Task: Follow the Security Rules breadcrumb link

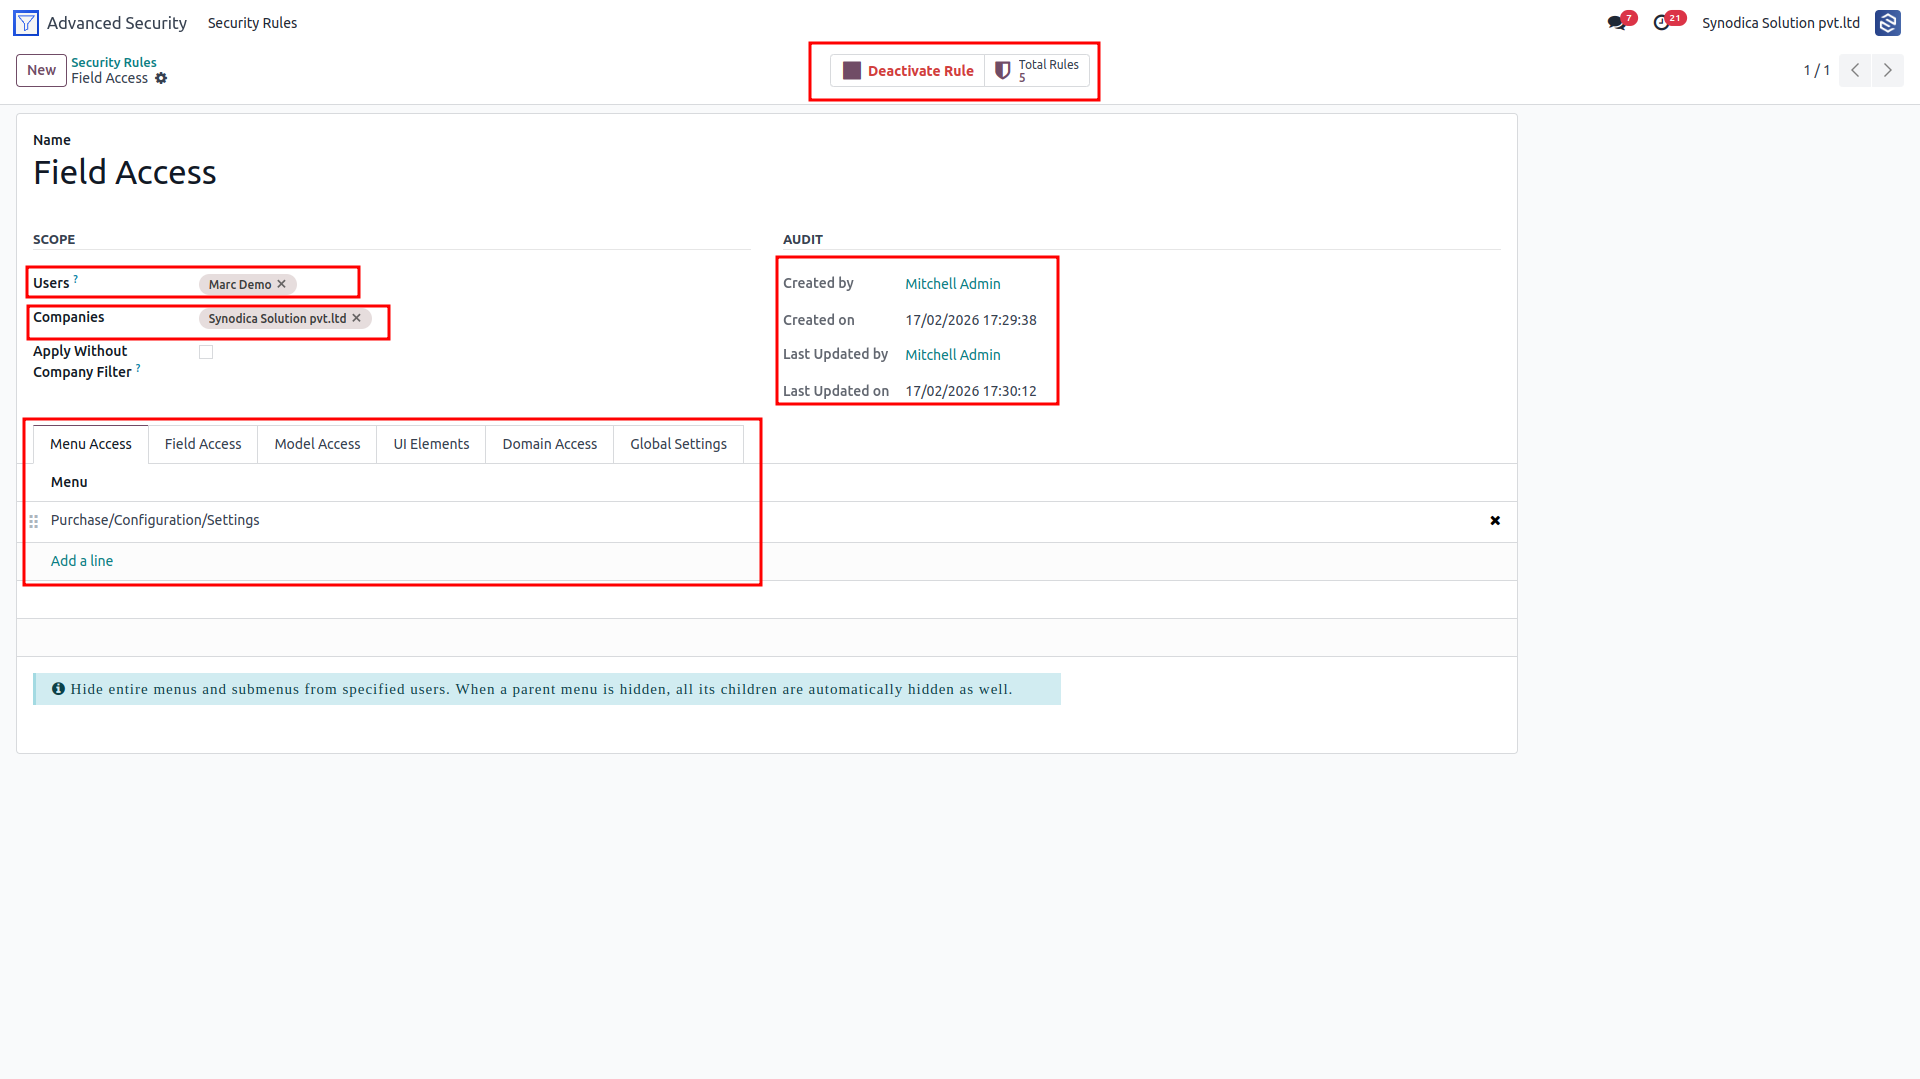Action: pos(114,62)
